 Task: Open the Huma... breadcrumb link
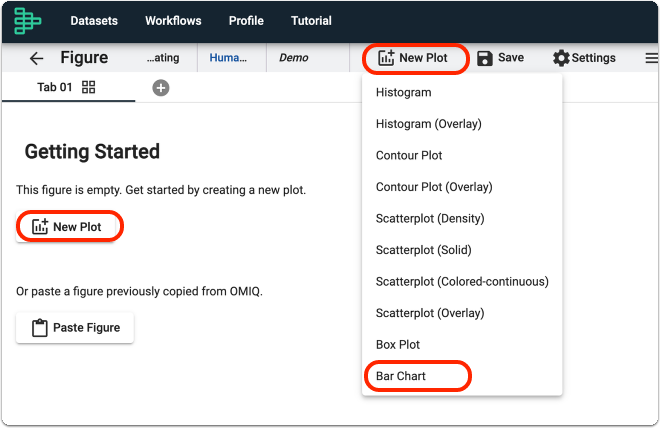coord(228,58)
